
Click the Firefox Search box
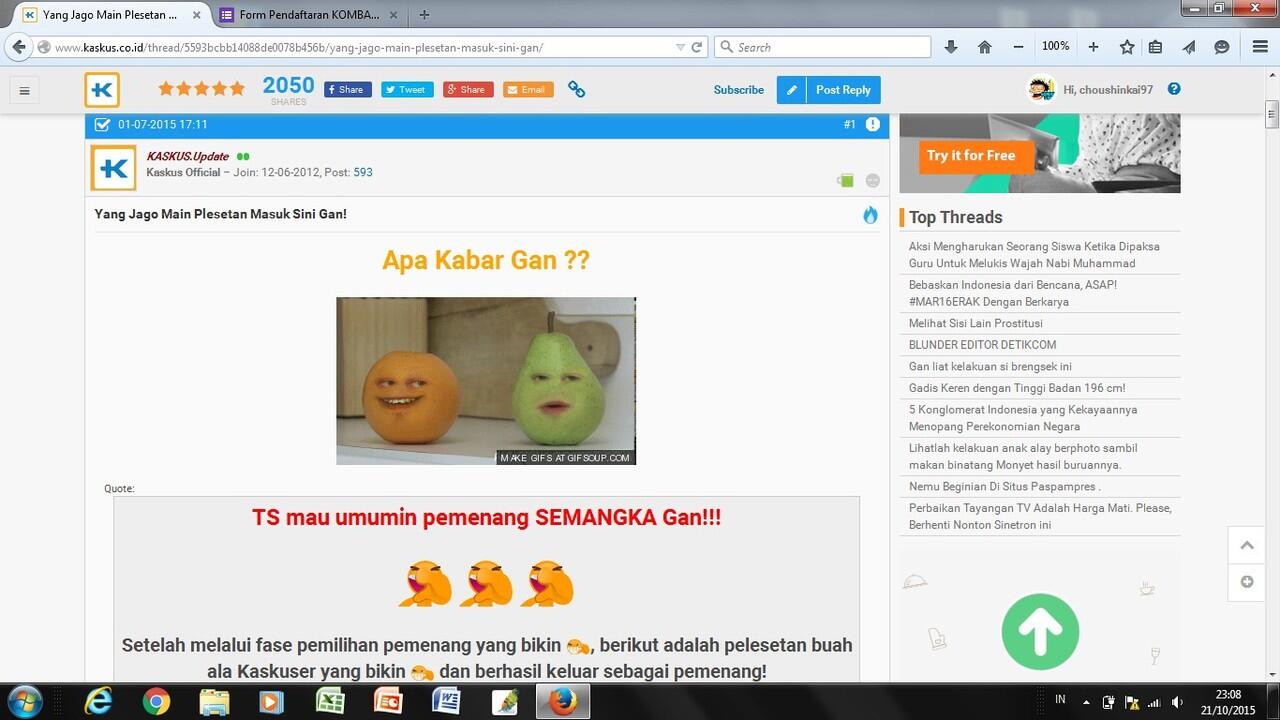822,47
